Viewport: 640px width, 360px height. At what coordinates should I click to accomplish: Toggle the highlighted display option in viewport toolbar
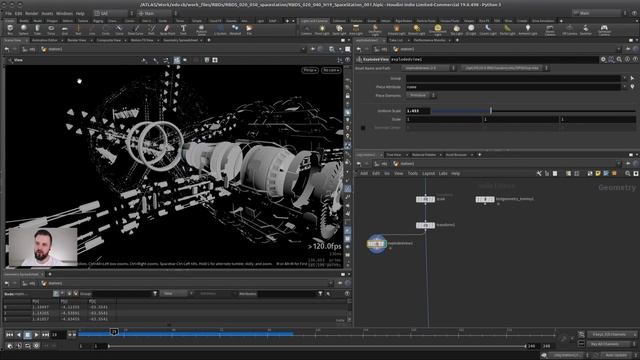(177, 60)
